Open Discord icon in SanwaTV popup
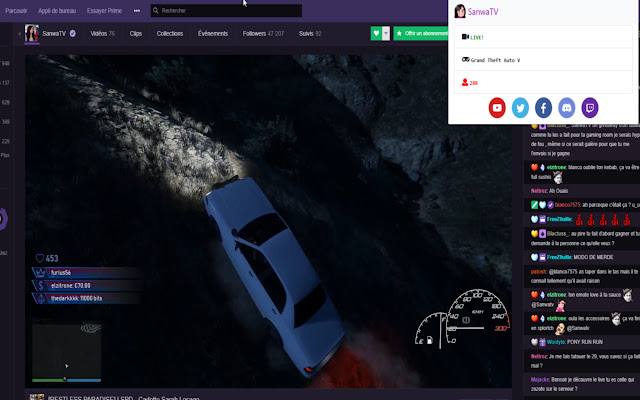Image resolution: width=640 pixels, height=400 pixels. 567,108
